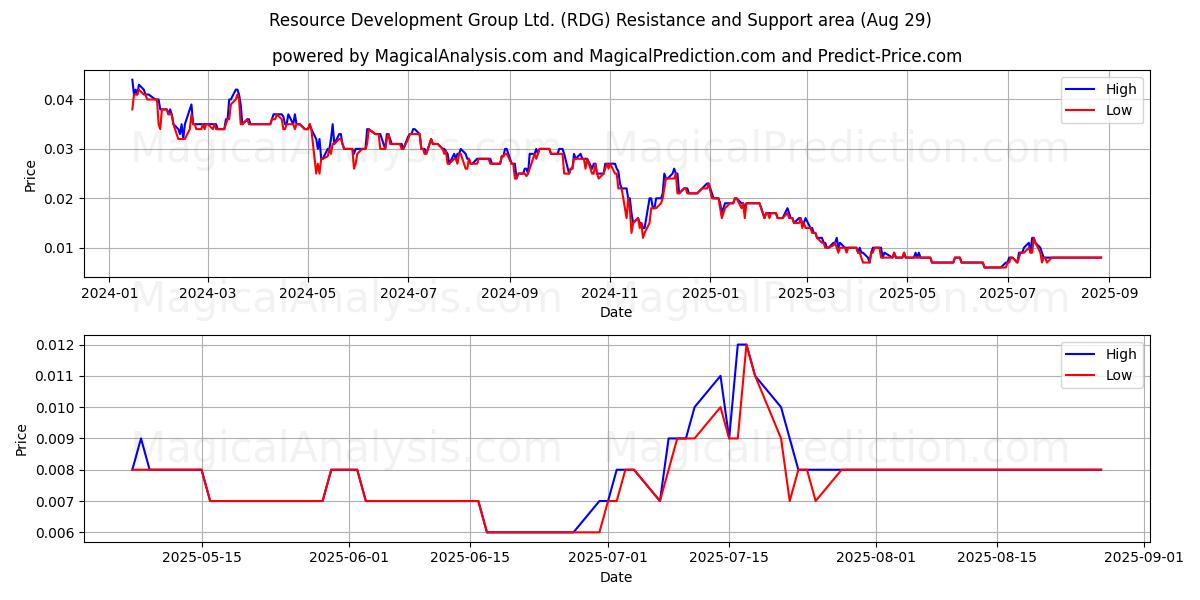
Task: Click the 2025-05-15 date tick label
Action: tap(201, 559)
